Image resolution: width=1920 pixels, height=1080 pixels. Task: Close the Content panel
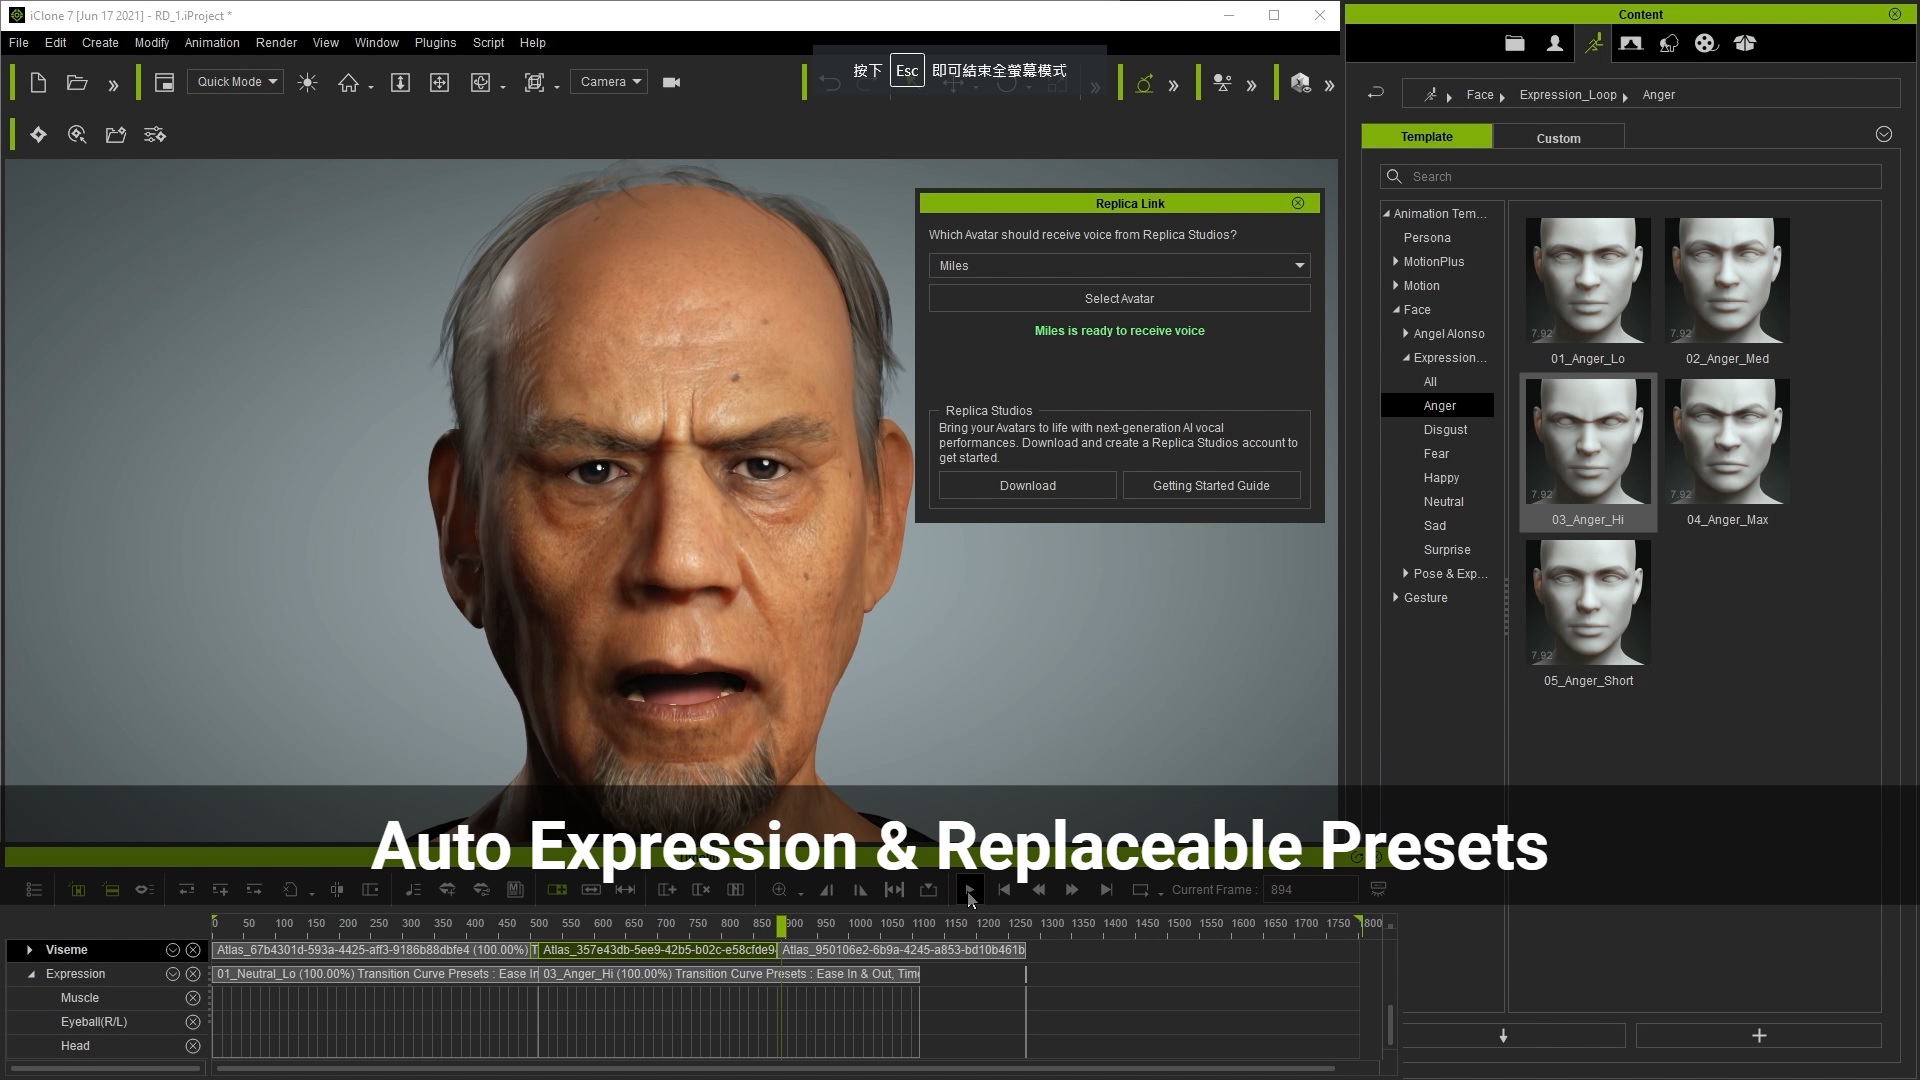(1895, 14)
